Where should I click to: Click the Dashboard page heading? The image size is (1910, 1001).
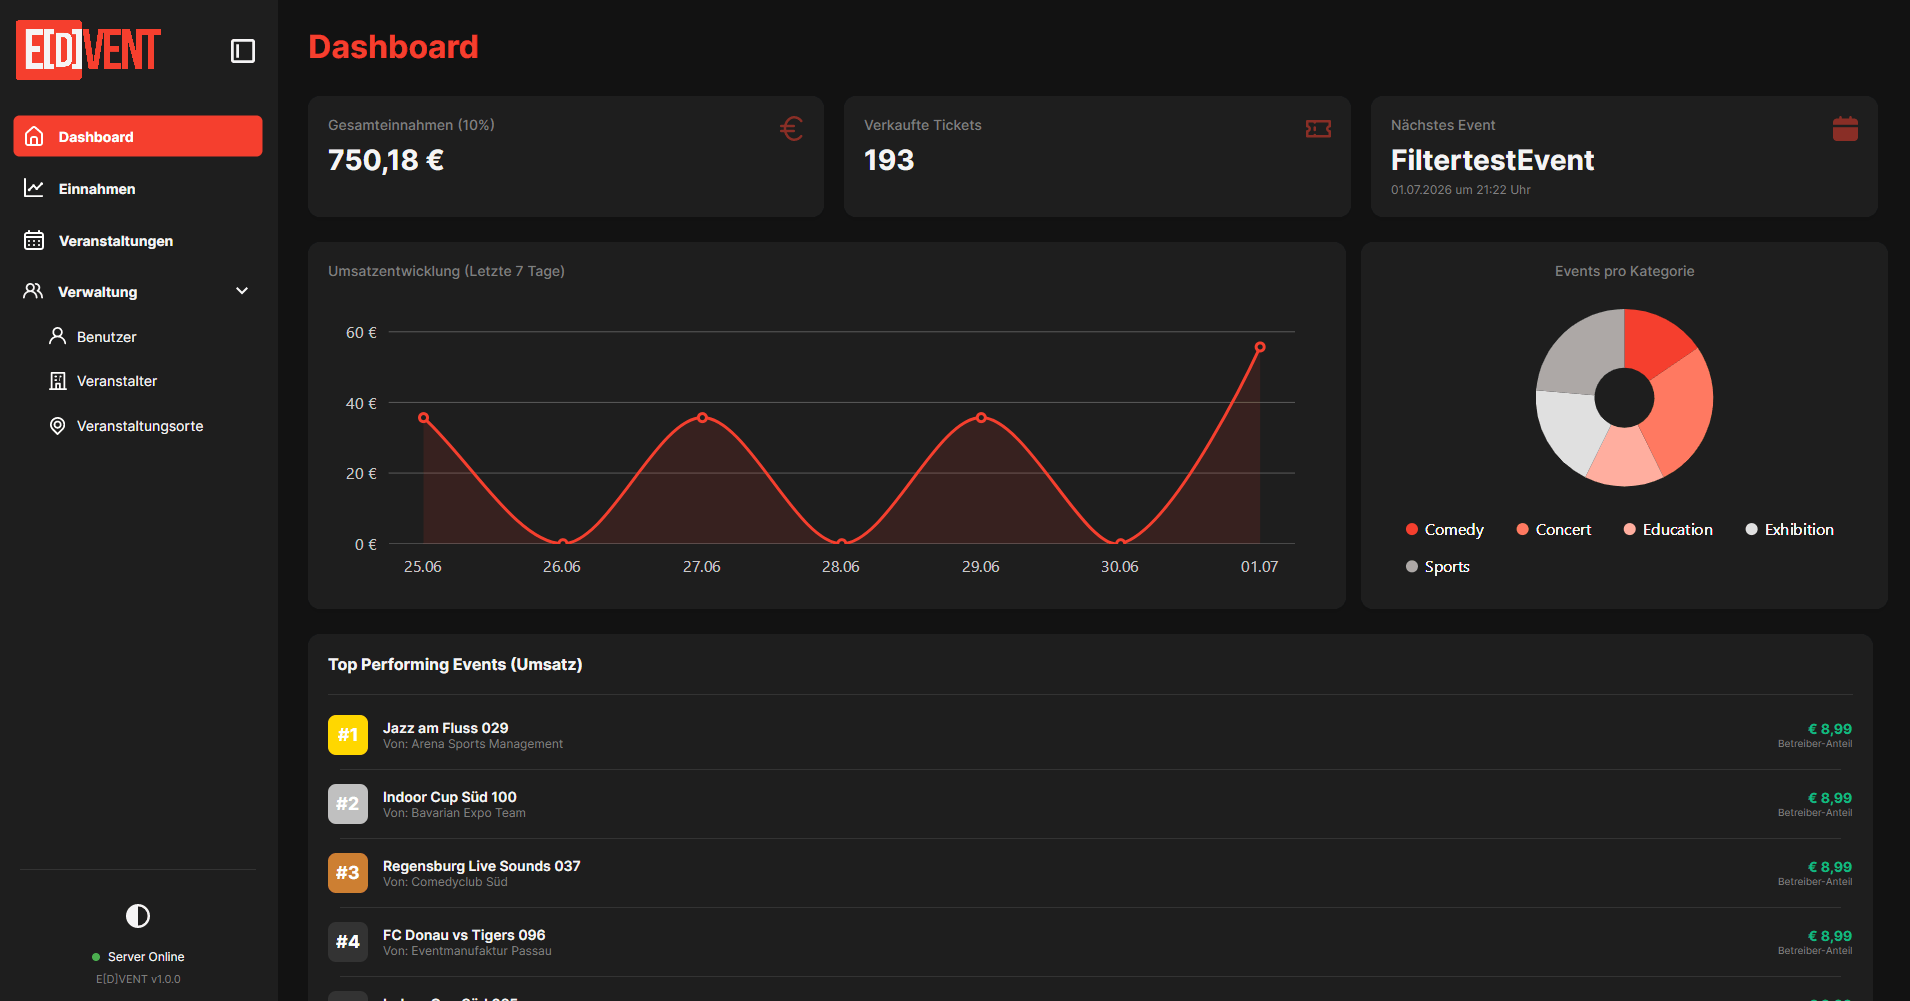click(393, 47)
